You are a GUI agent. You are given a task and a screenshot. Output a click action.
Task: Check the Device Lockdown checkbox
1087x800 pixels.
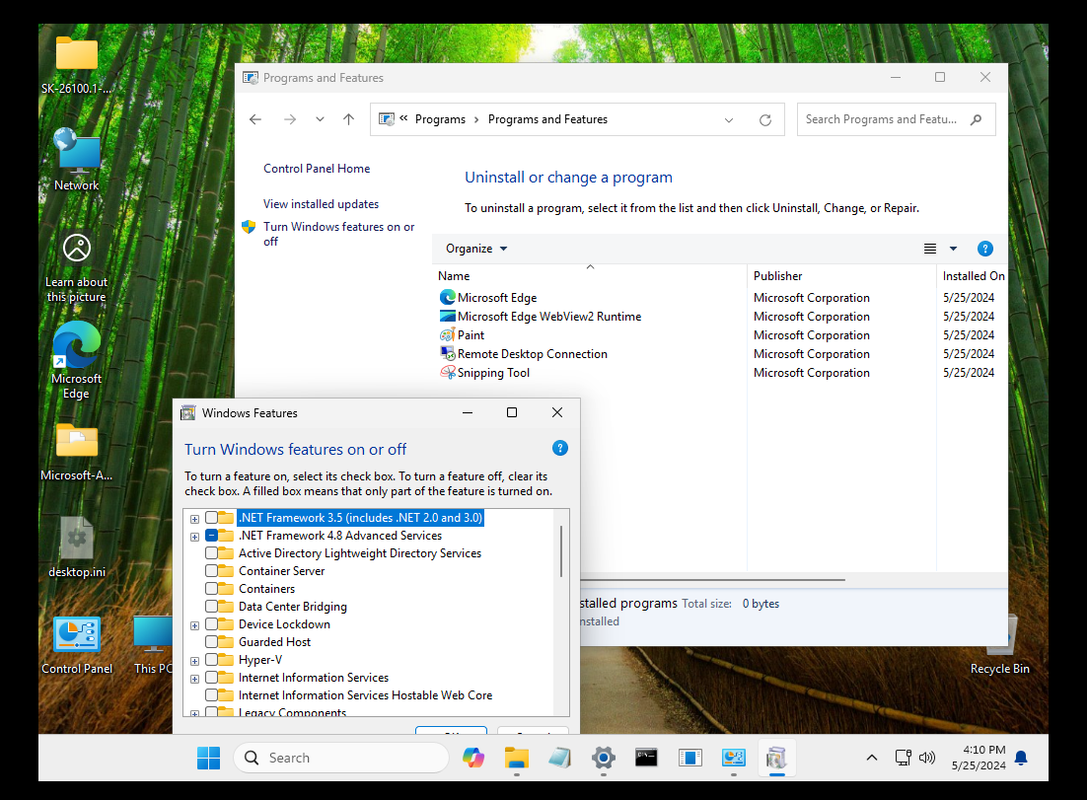click(211, 624)
